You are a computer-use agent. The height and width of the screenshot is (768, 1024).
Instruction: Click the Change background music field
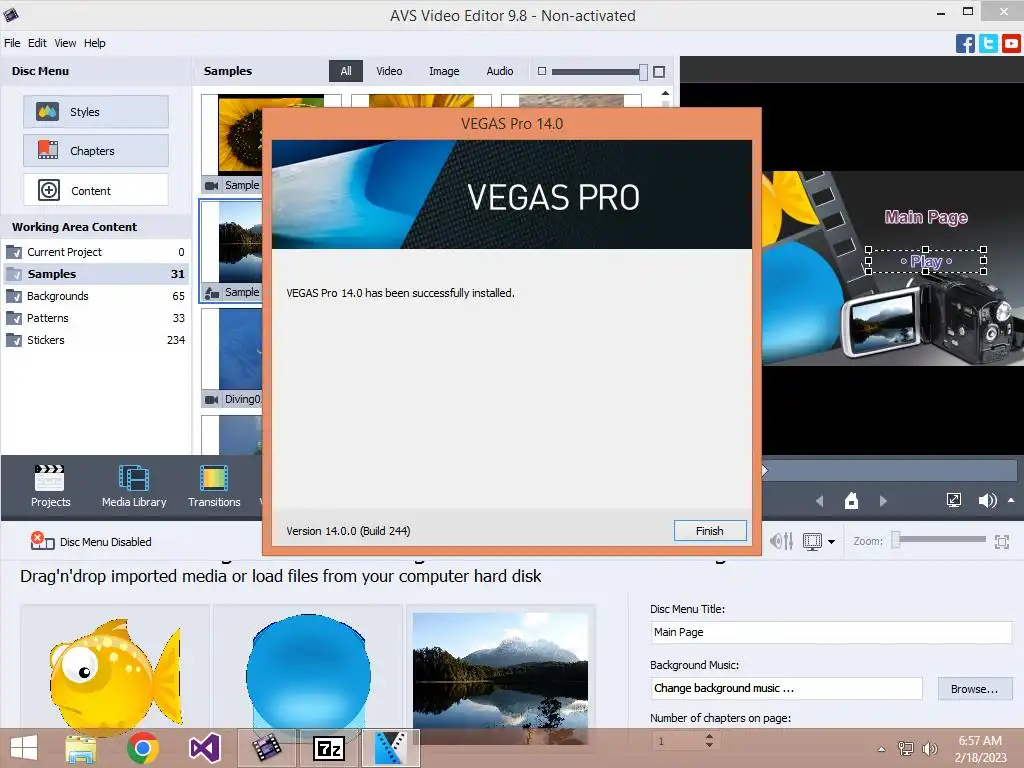tap(786, 688)
